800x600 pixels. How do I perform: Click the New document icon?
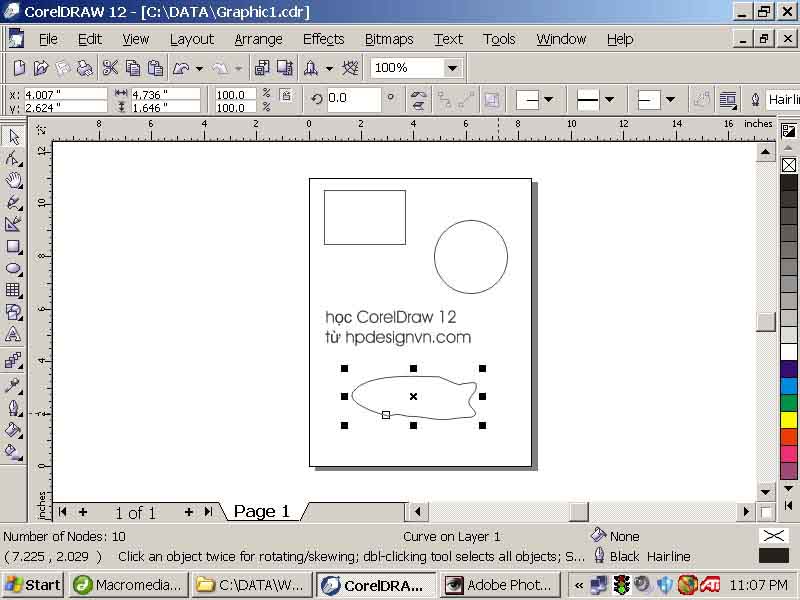click(x=19, y=68)
